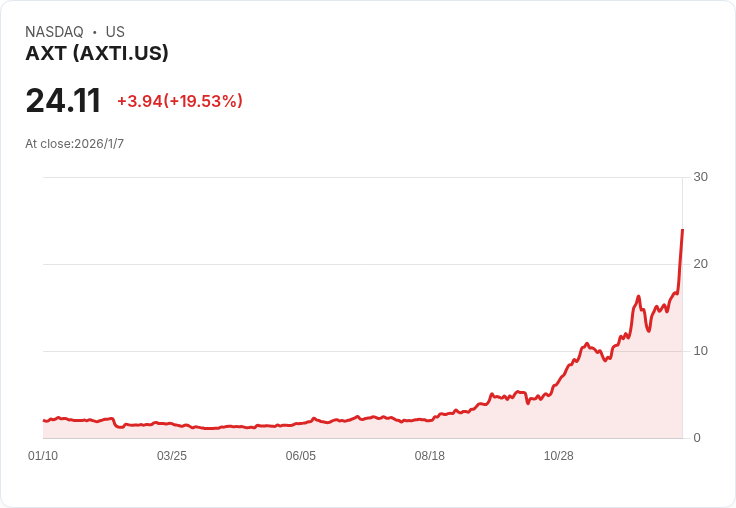736x508 pixels.
Task: Click the AXT (AXTI.US) stock title
Action: 97,53
